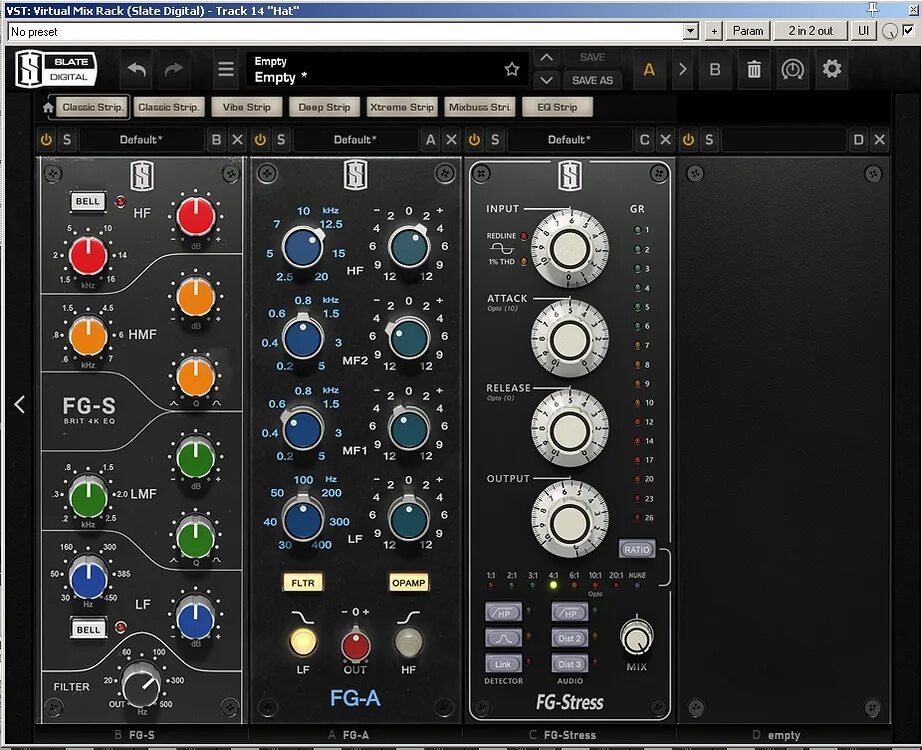Enable the Link detector button
The image size is (922, 750).
coord(503,664)
